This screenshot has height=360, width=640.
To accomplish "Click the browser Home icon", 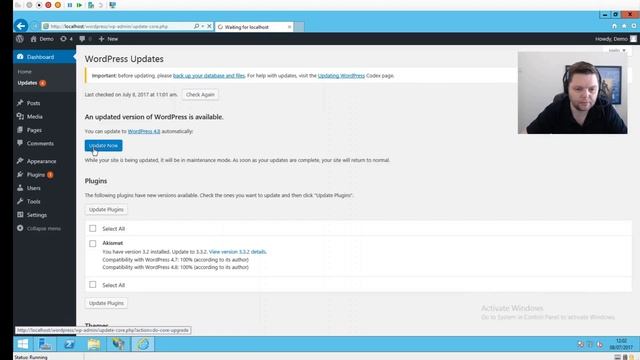I will tap(614, 26).
